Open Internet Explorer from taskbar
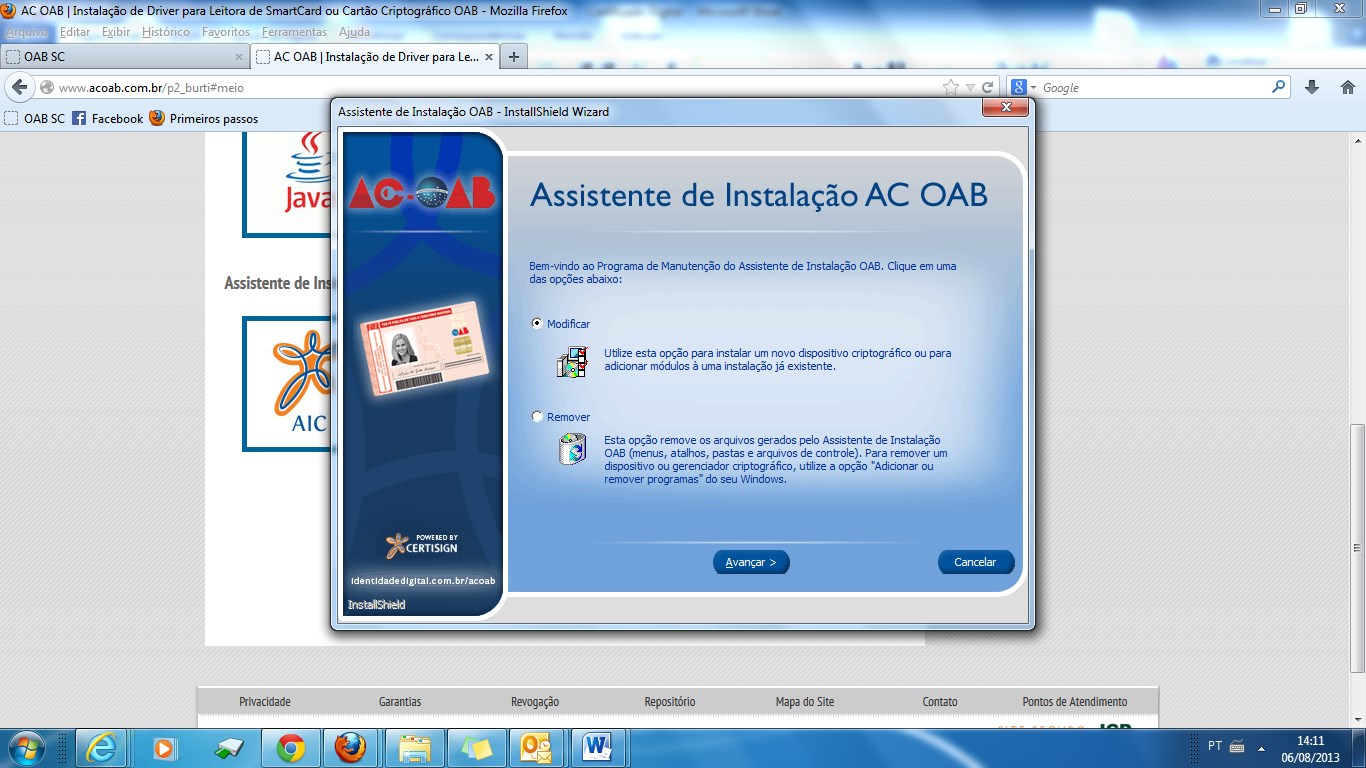Viewport: 1366px width, 768px height. [101, 747]
